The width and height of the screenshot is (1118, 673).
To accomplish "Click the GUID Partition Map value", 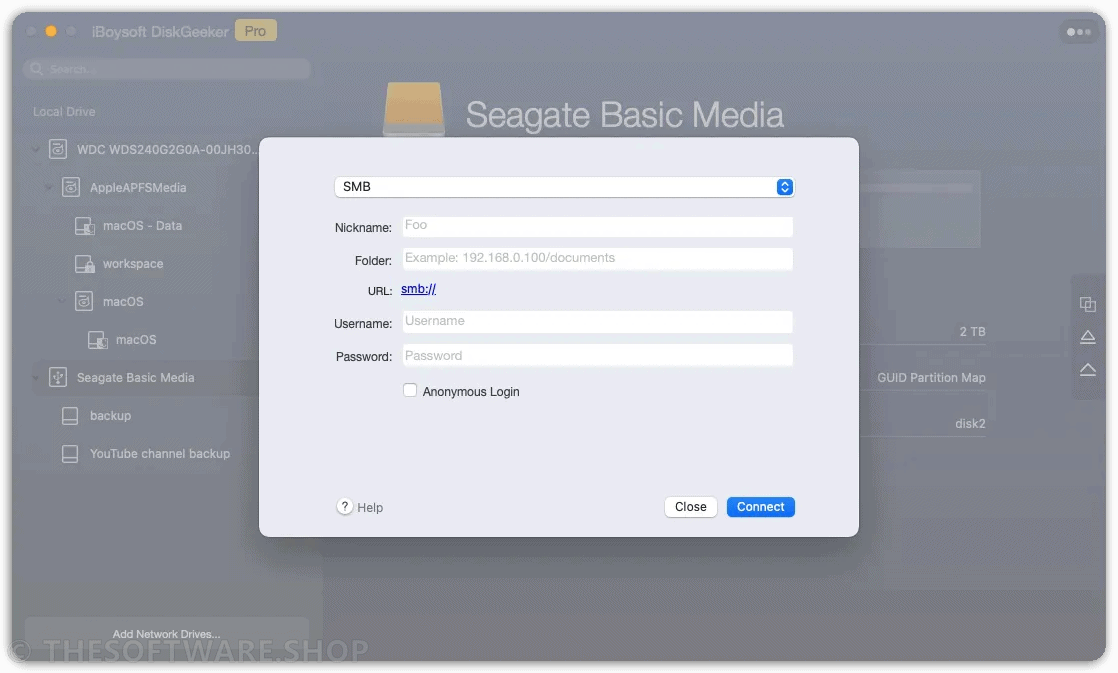I will (931, 378).
